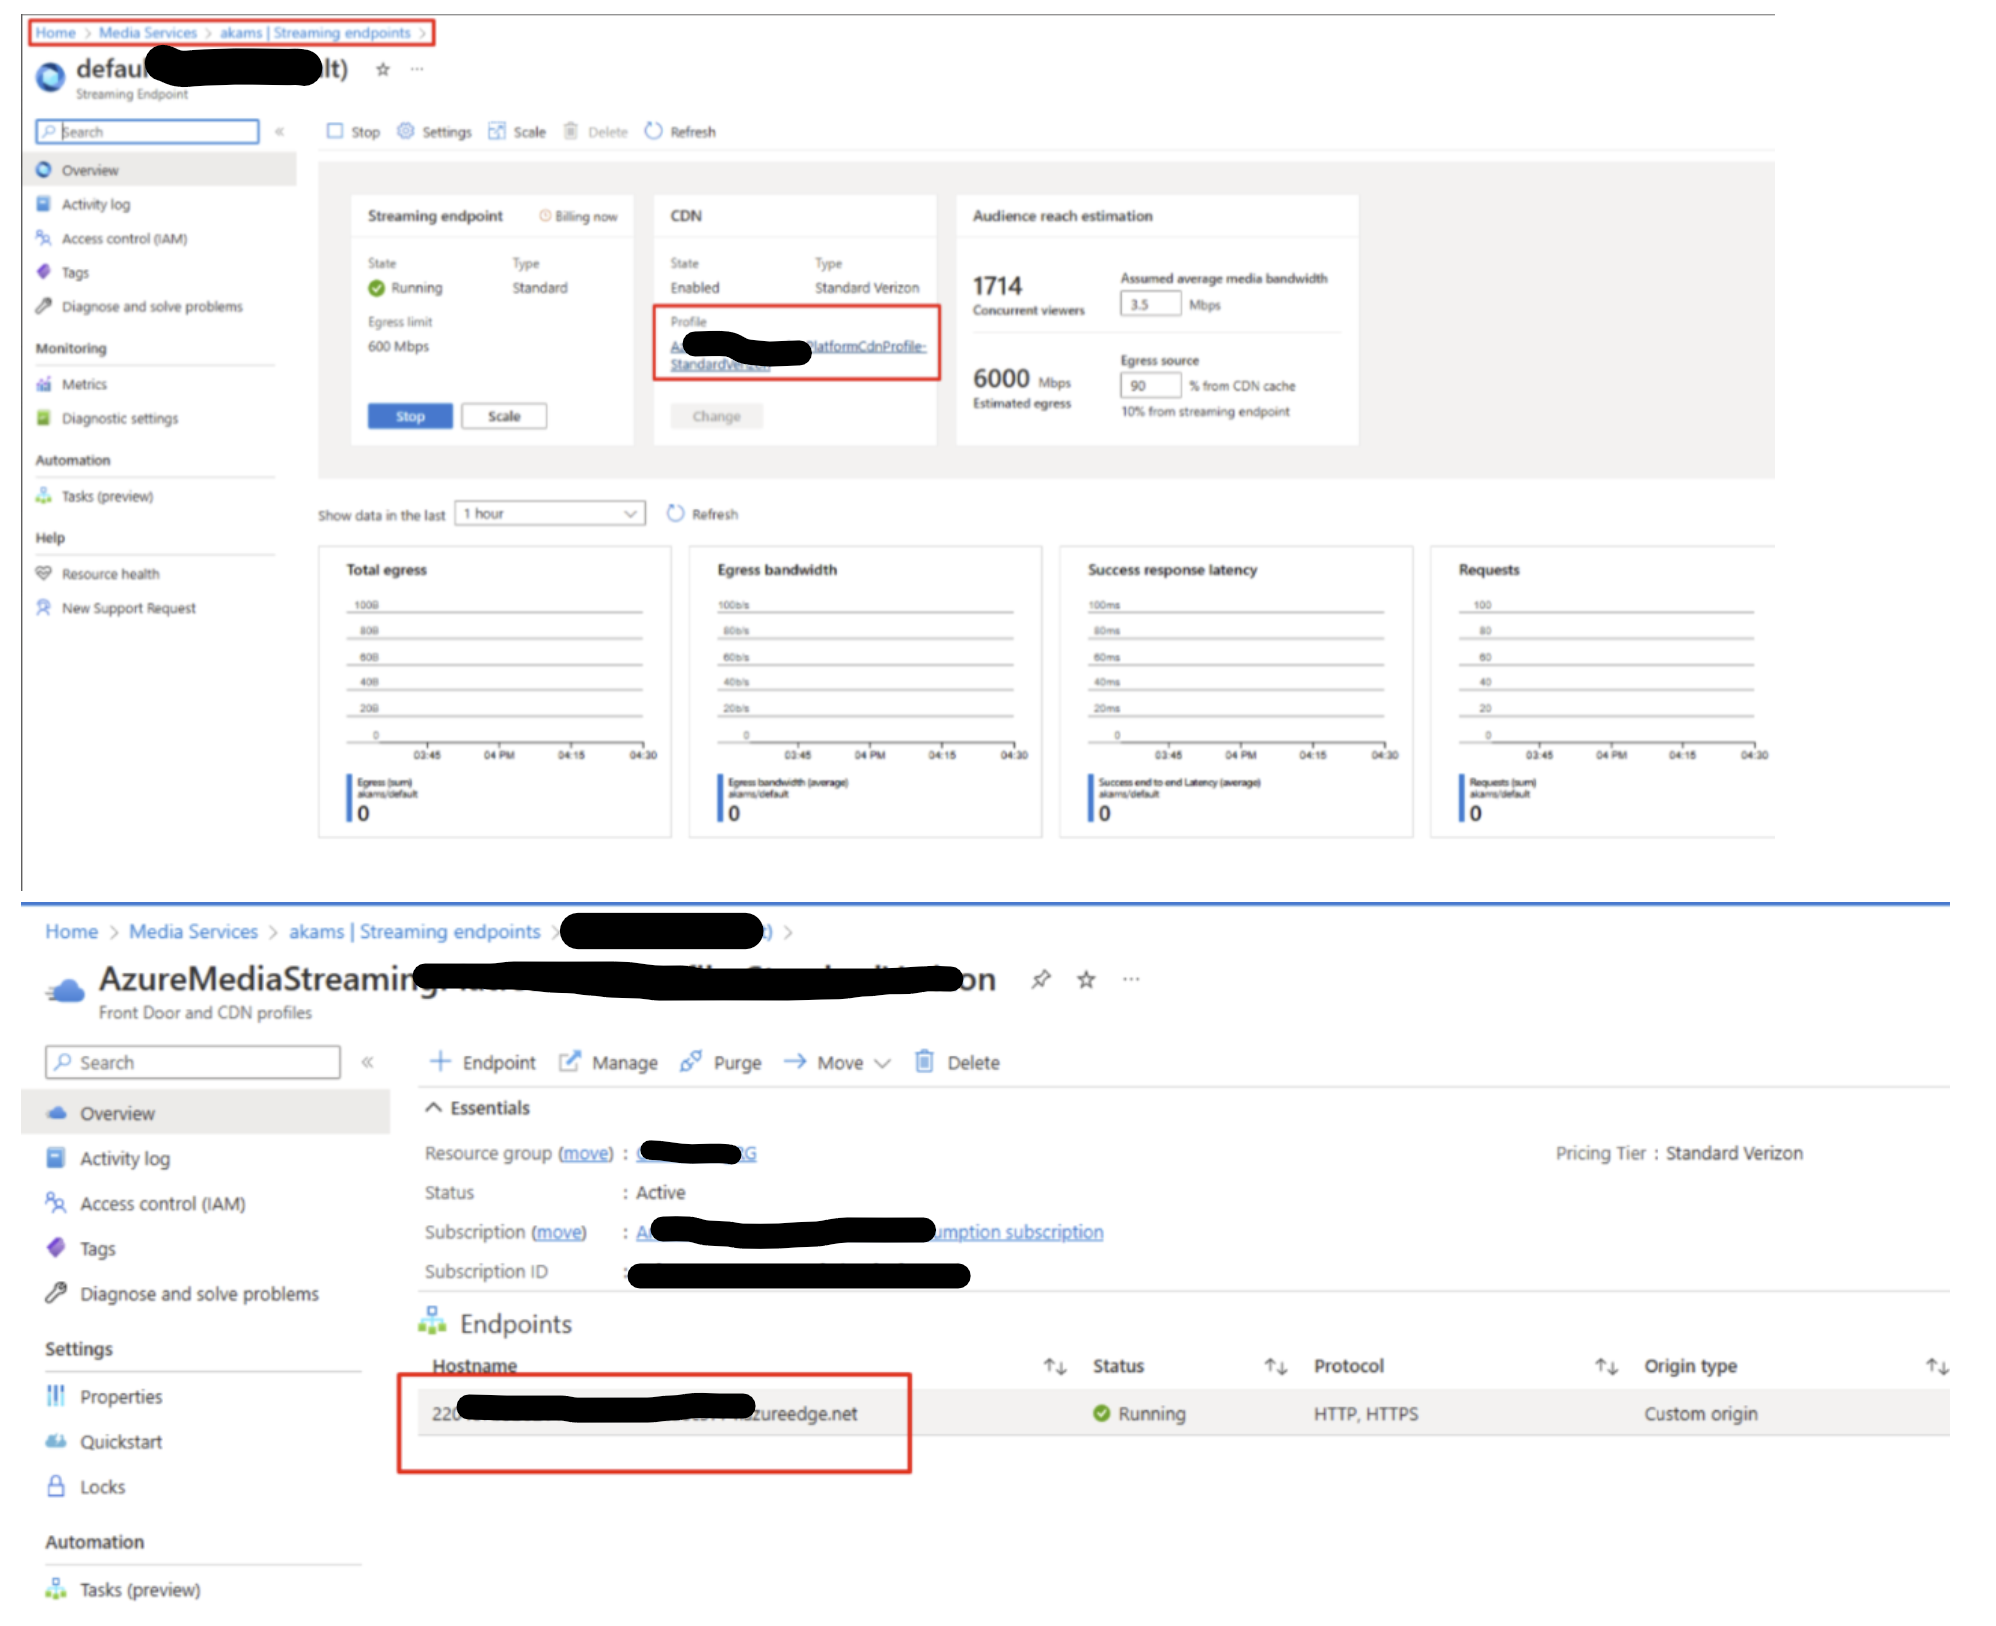This screenshot has height=1626, width=1996.
Task: Pin the CDN profile using the pin icon
Action: point(1041,979)
